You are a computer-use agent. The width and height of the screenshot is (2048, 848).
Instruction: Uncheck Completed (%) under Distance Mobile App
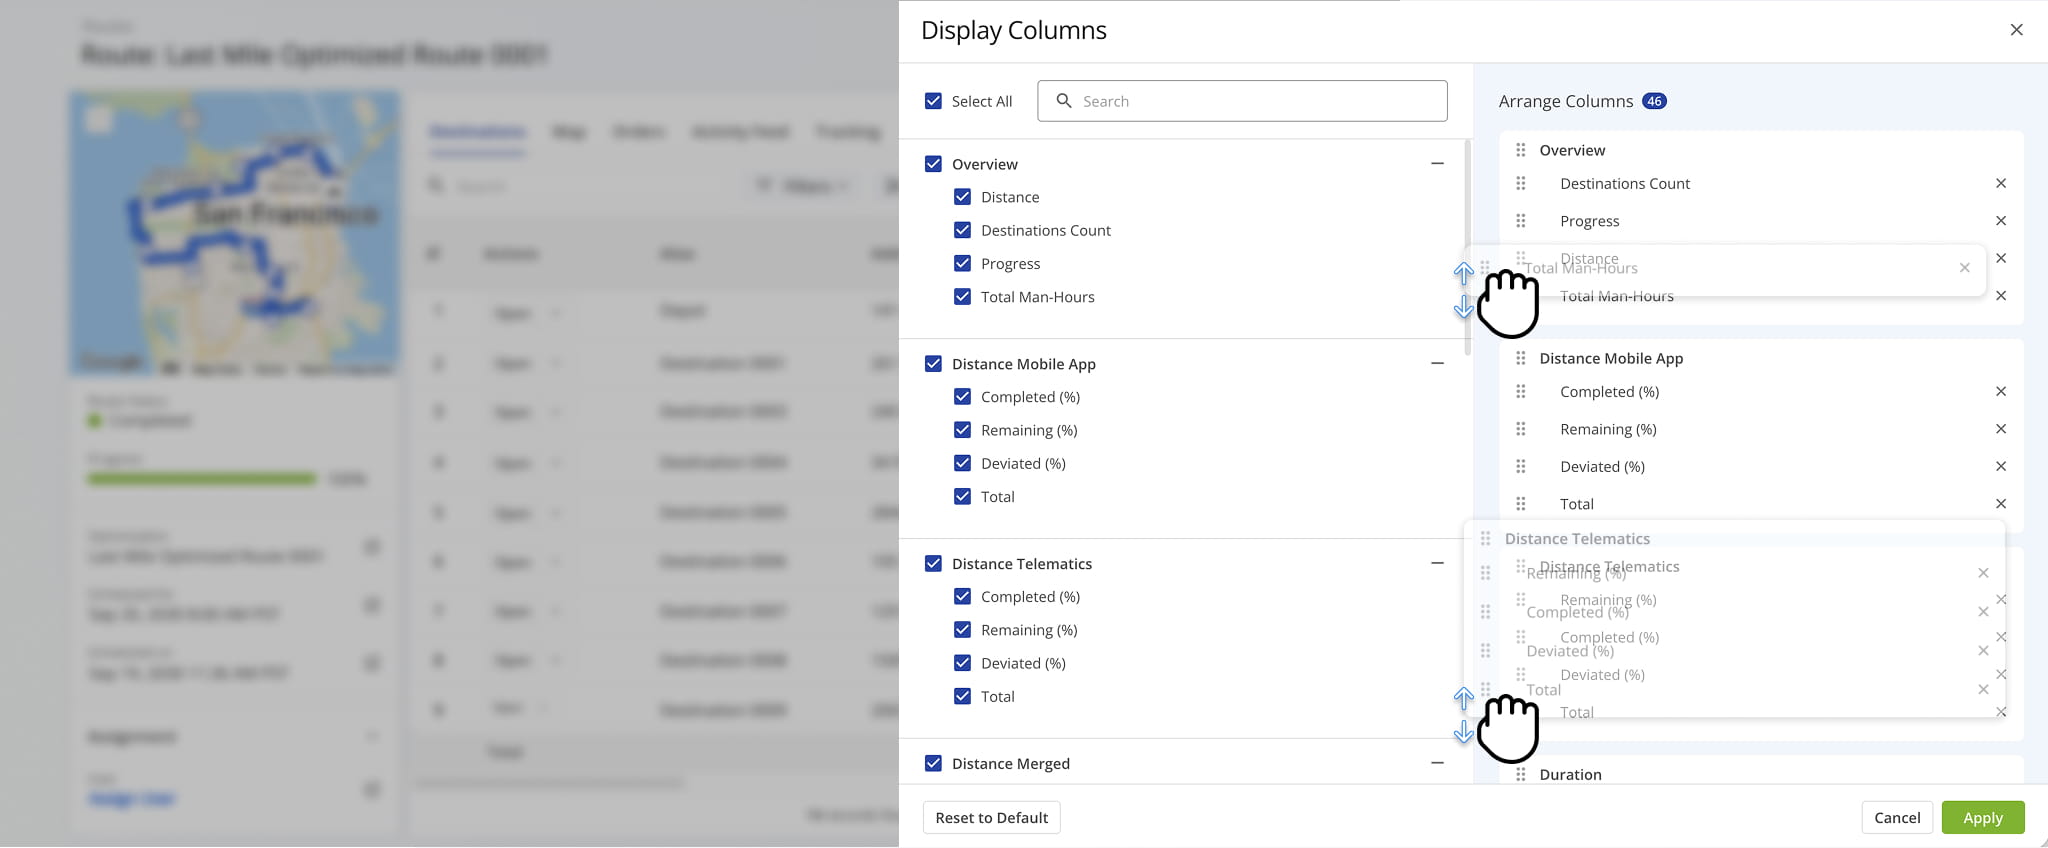click(x=962, y=397)
